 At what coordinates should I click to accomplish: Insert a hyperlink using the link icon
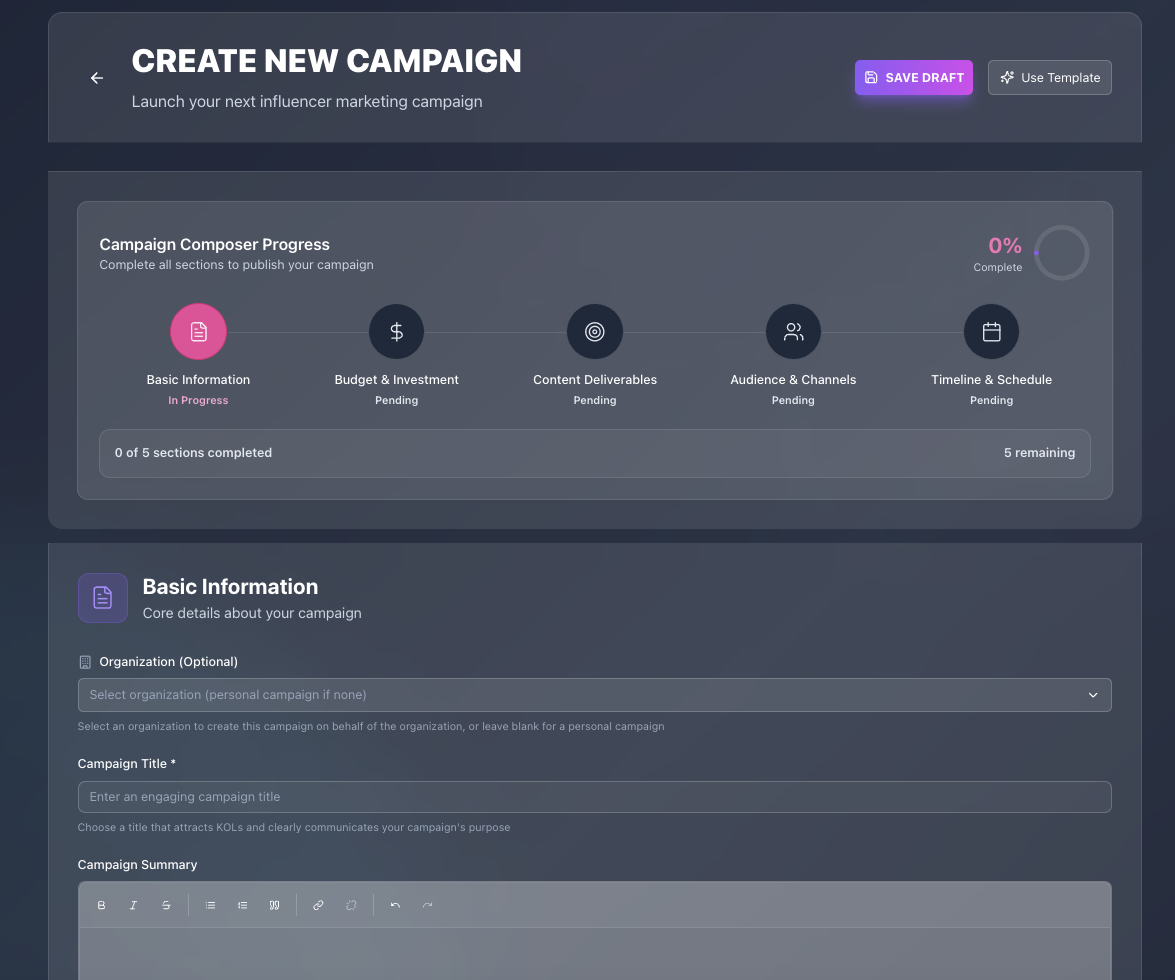click(318, 905)
